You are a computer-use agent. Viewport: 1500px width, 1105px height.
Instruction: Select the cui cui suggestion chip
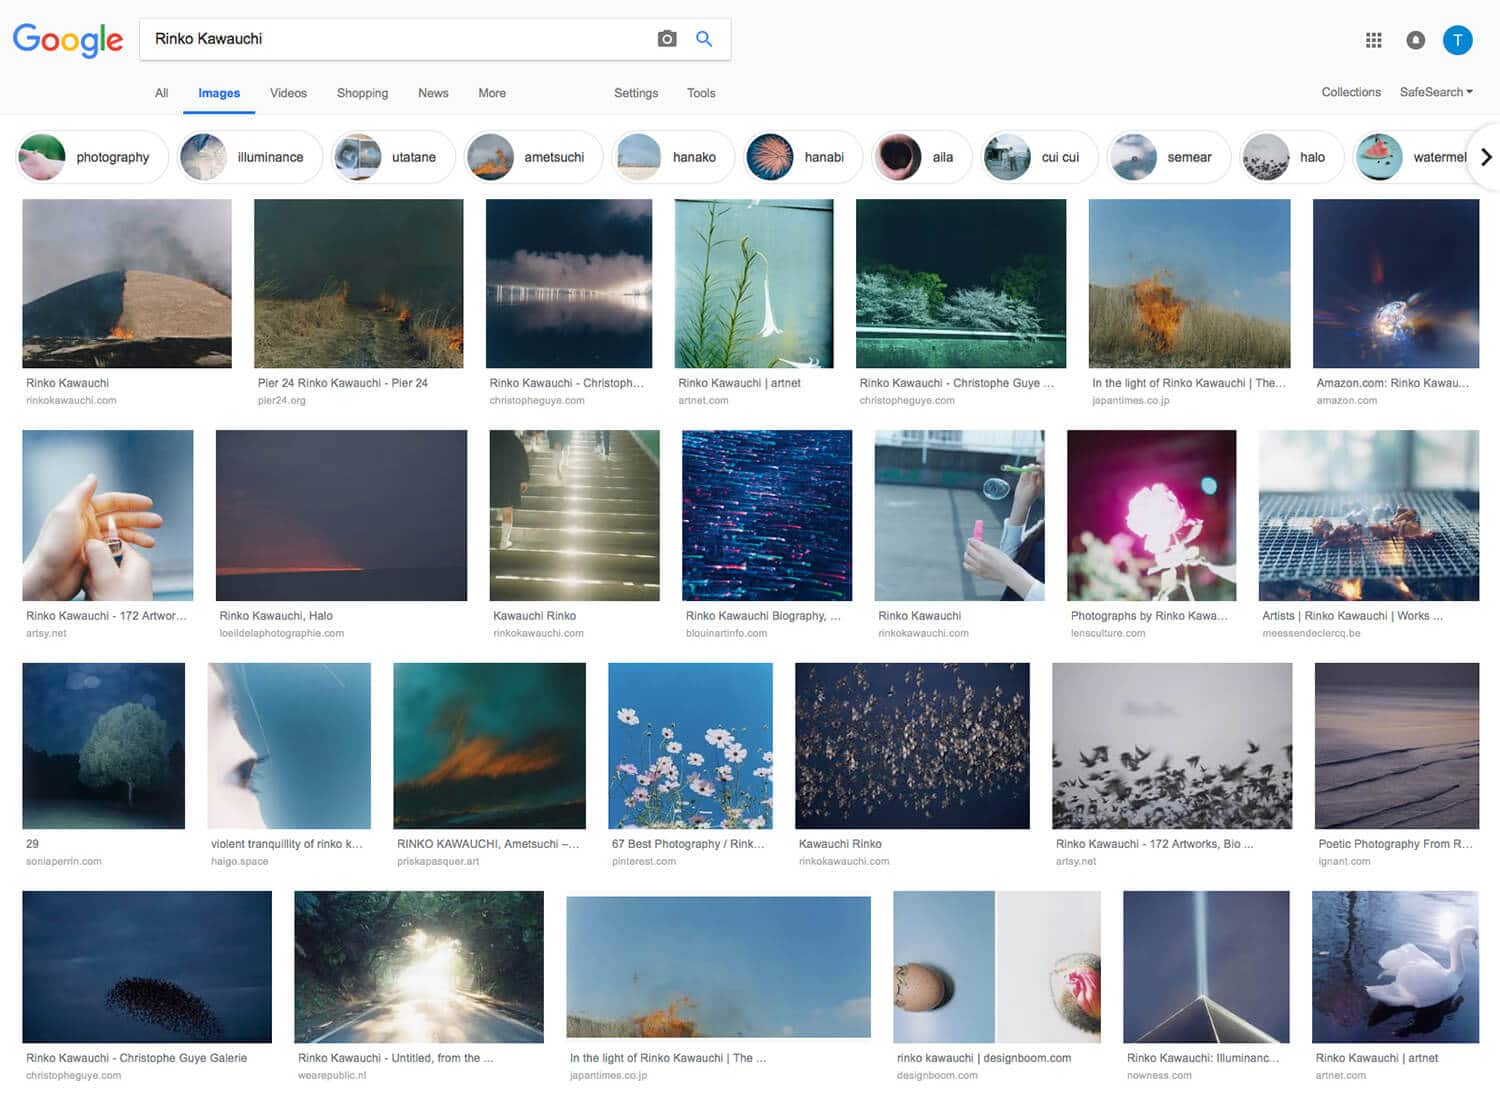click(x=1040, y=157)
